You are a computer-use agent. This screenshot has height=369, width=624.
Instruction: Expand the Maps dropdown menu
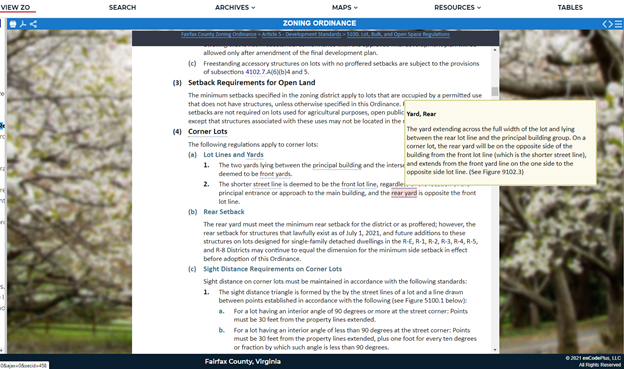click(345, 8)
